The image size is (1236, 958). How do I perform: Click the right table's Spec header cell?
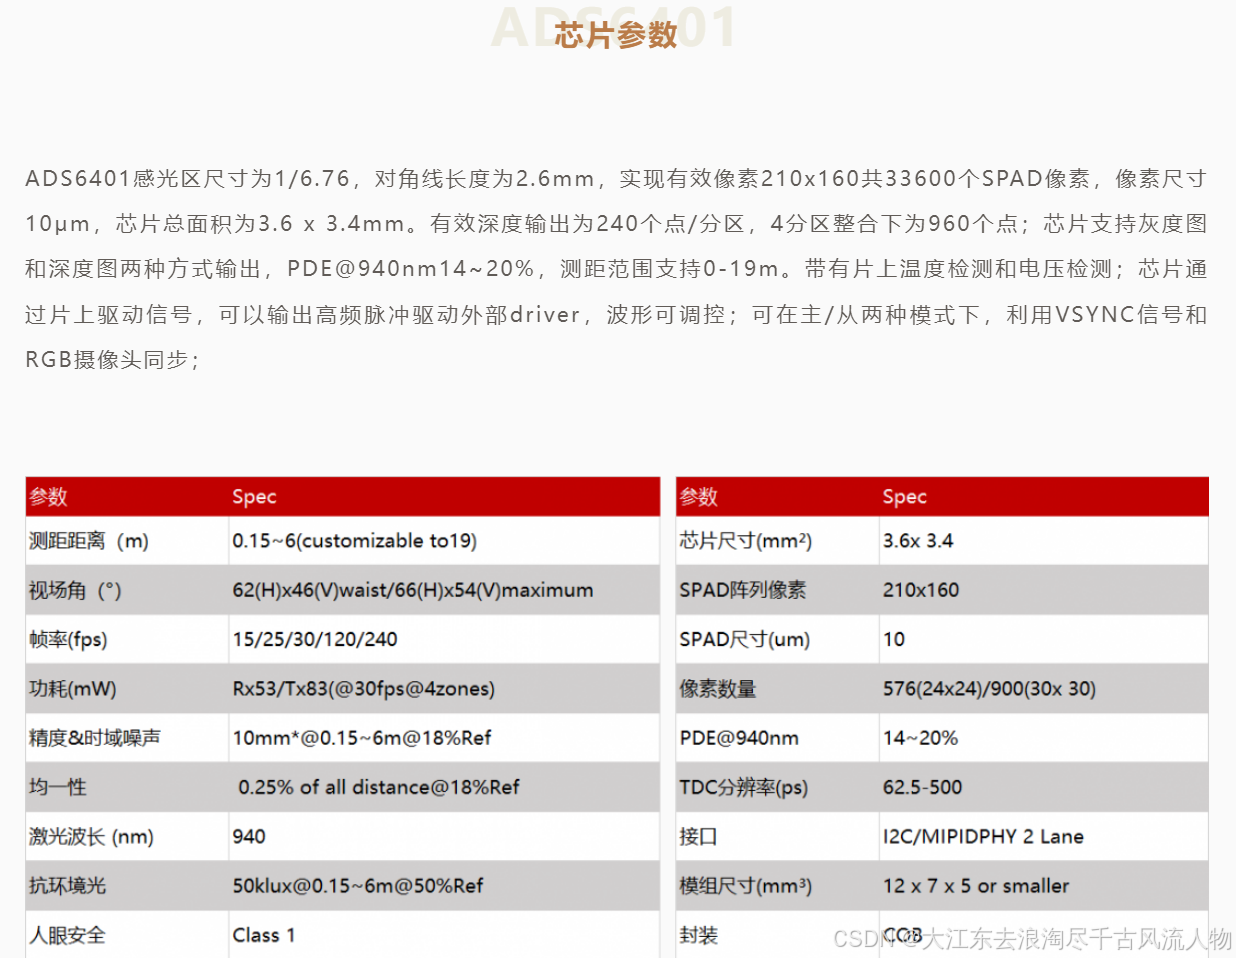click(1043, 497)
